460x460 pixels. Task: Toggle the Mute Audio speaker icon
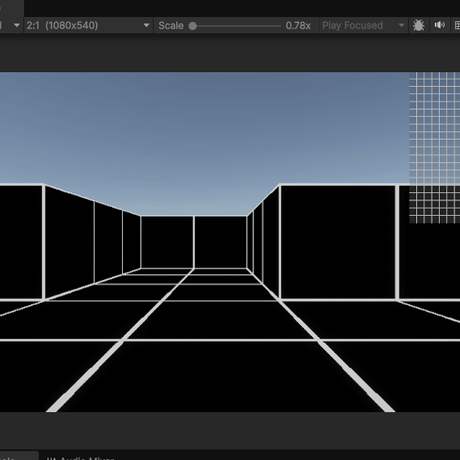click(x=439, y=25)
